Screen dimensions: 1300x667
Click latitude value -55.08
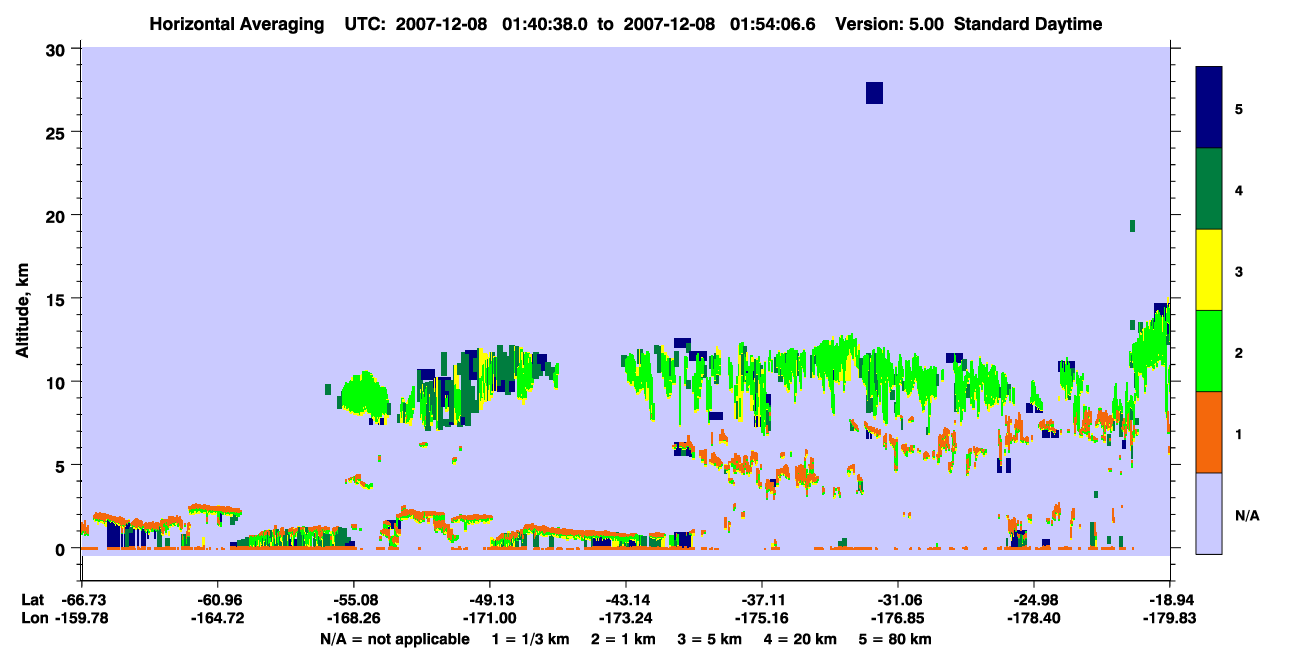coord(354,600)
